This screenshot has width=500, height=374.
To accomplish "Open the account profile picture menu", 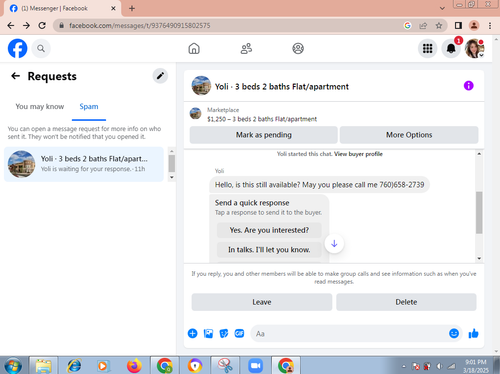I will coord(474,49).
